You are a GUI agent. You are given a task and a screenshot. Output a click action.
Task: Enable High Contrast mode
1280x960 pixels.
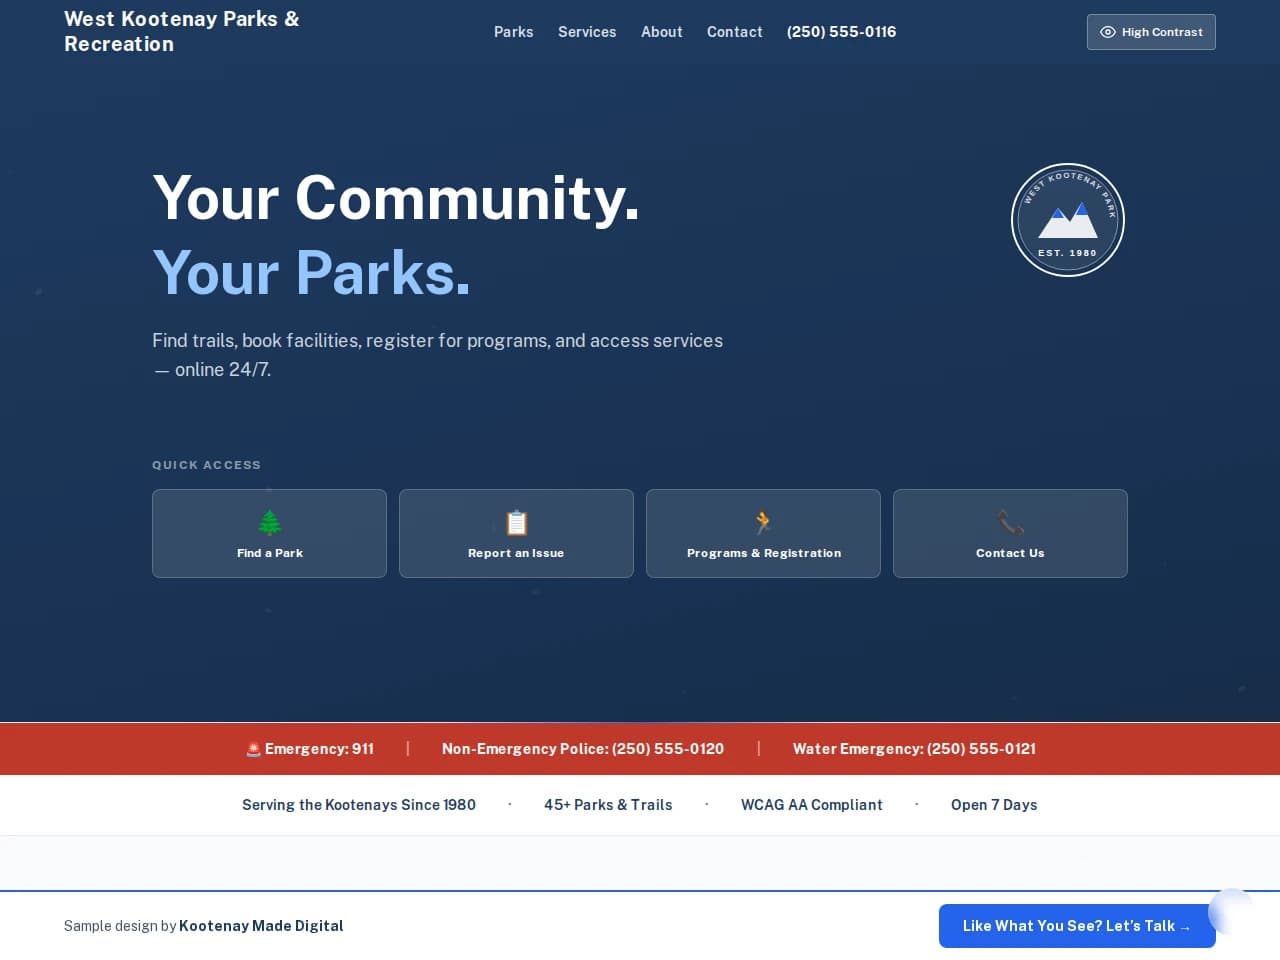(1151, 32)
